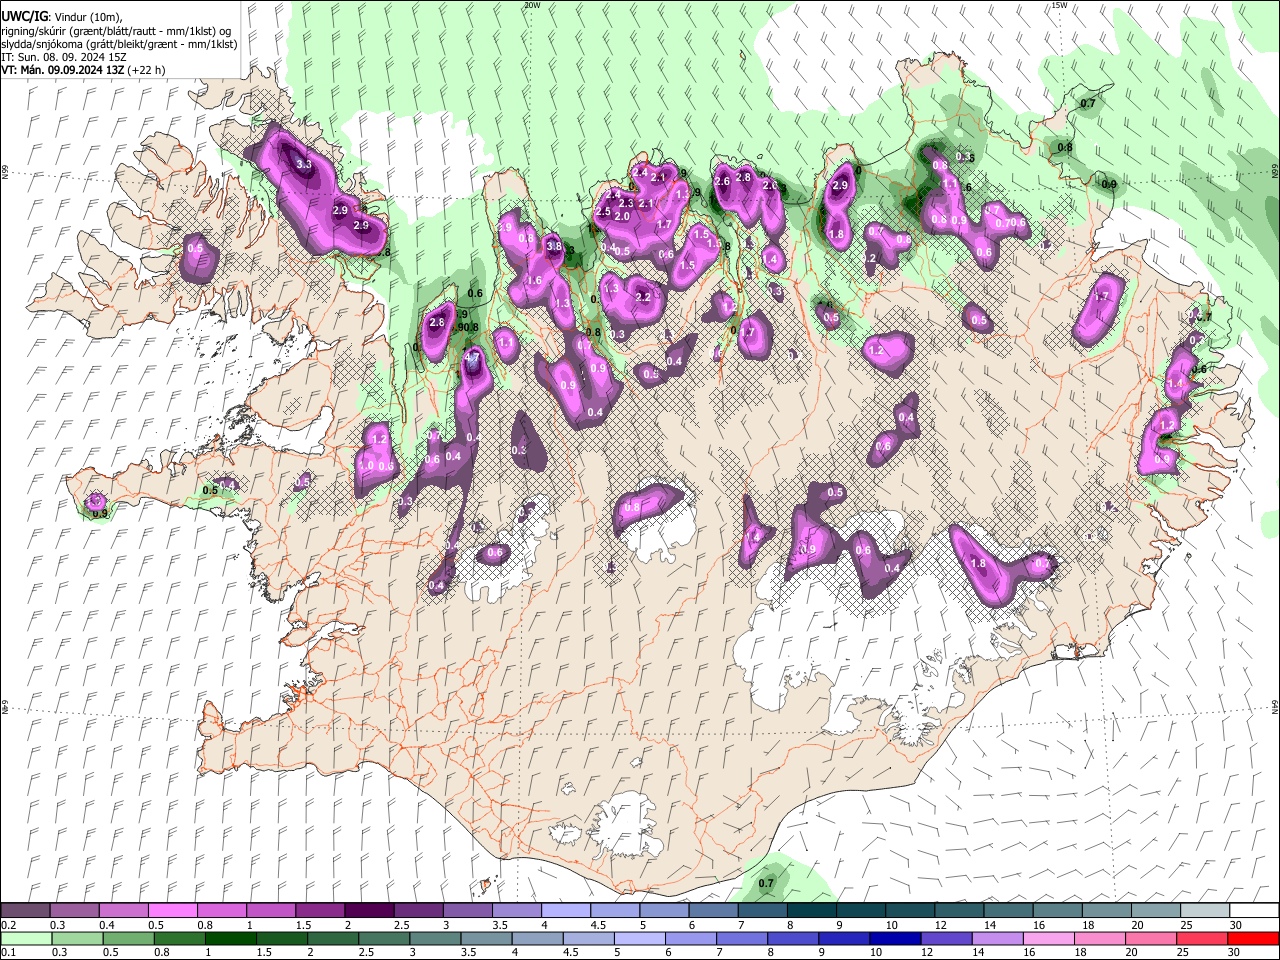The width and height of the screenshot is (1280, 960).
Task: Select the Vindur (10m) label
Action: tap(86, 17)
